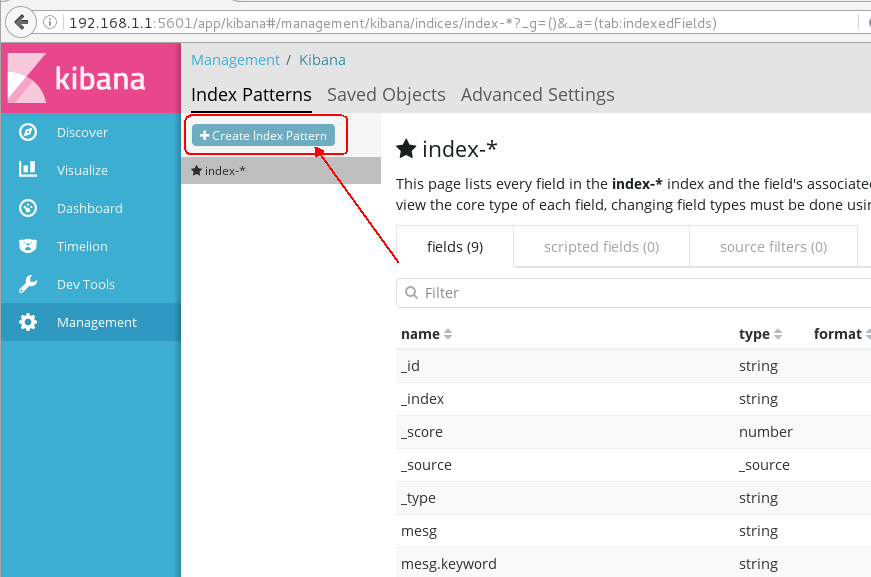Click the Timelion bear icon
Viewport: 871px width, 577px height.
(x=28, y=246)
